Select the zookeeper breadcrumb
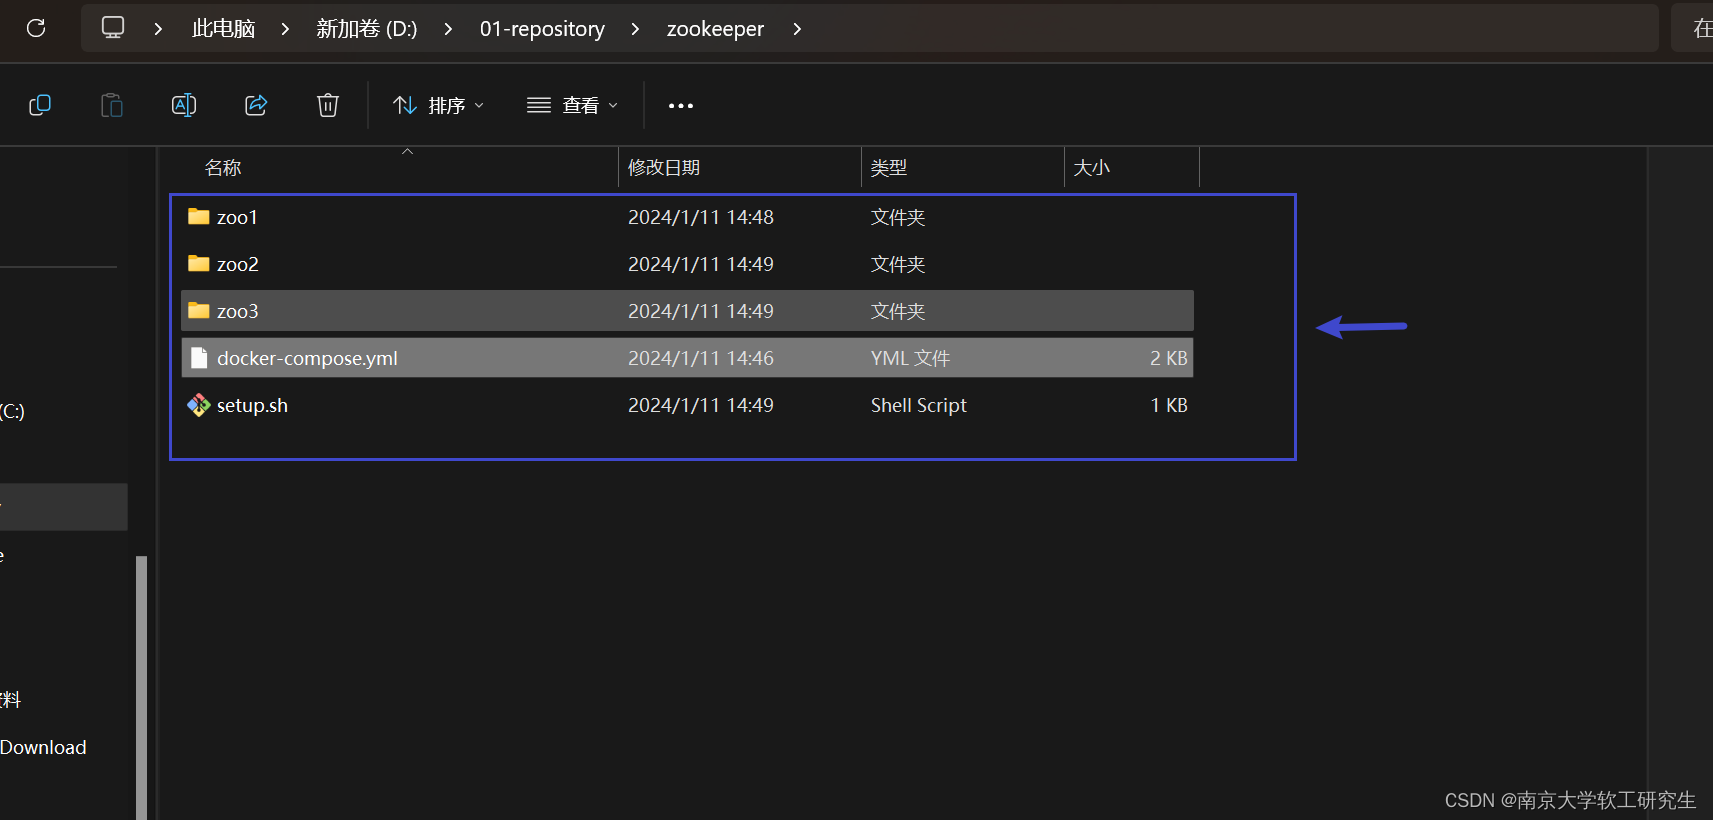The height and width of the screenshot is (820, 1713). tap(715, 29)
